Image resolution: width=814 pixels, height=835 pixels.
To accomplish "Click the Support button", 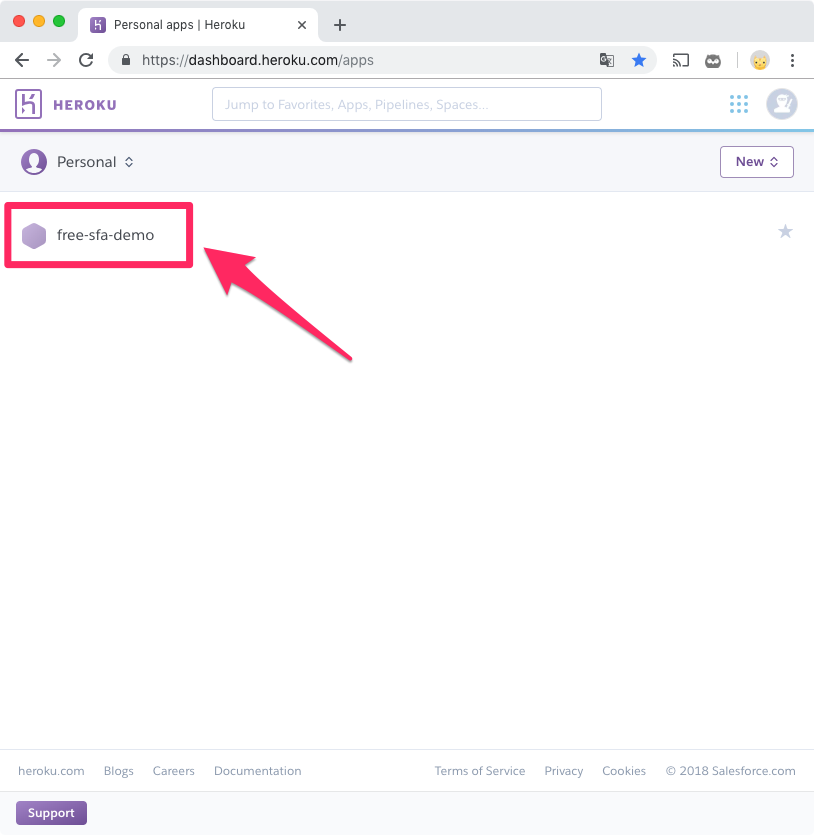I will [x=51, y=813].
